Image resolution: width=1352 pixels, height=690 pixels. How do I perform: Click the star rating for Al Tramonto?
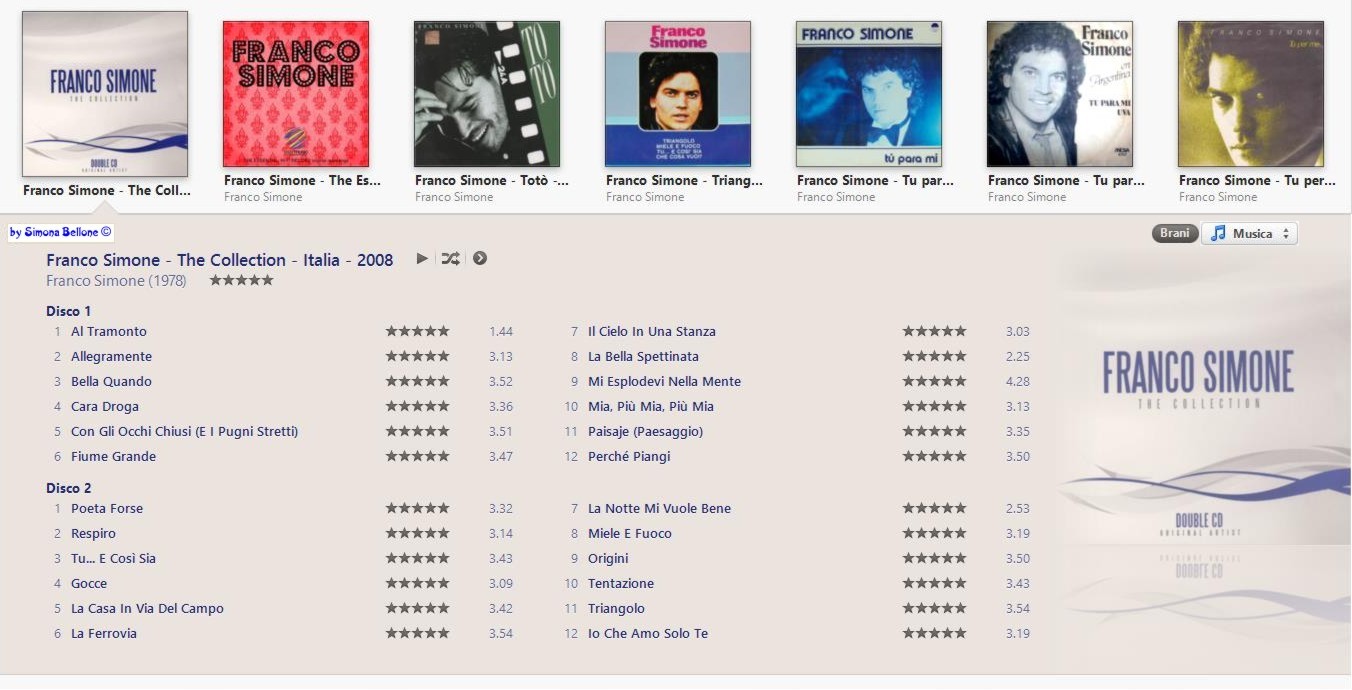pos(418,331)
